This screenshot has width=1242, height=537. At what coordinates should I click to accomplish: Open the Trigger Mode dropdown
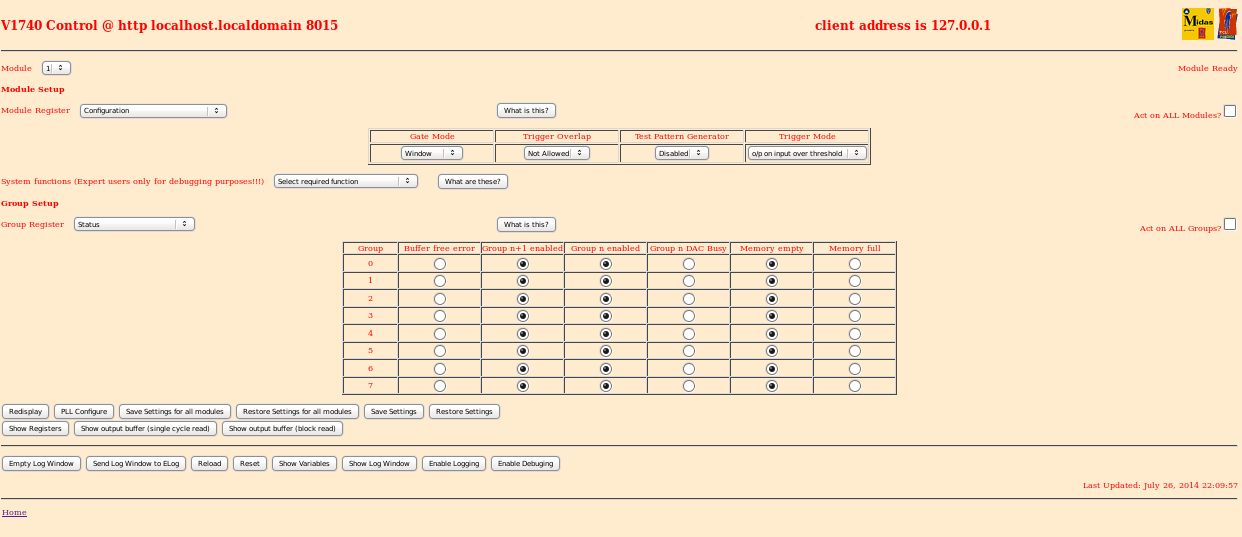(x=807, y=153)
